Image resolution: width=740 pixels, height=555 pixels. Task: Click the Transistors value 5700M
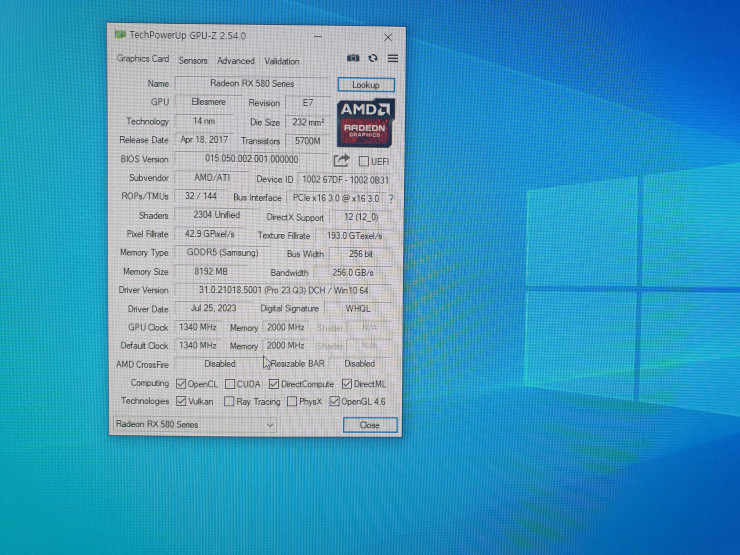point(308,141)
